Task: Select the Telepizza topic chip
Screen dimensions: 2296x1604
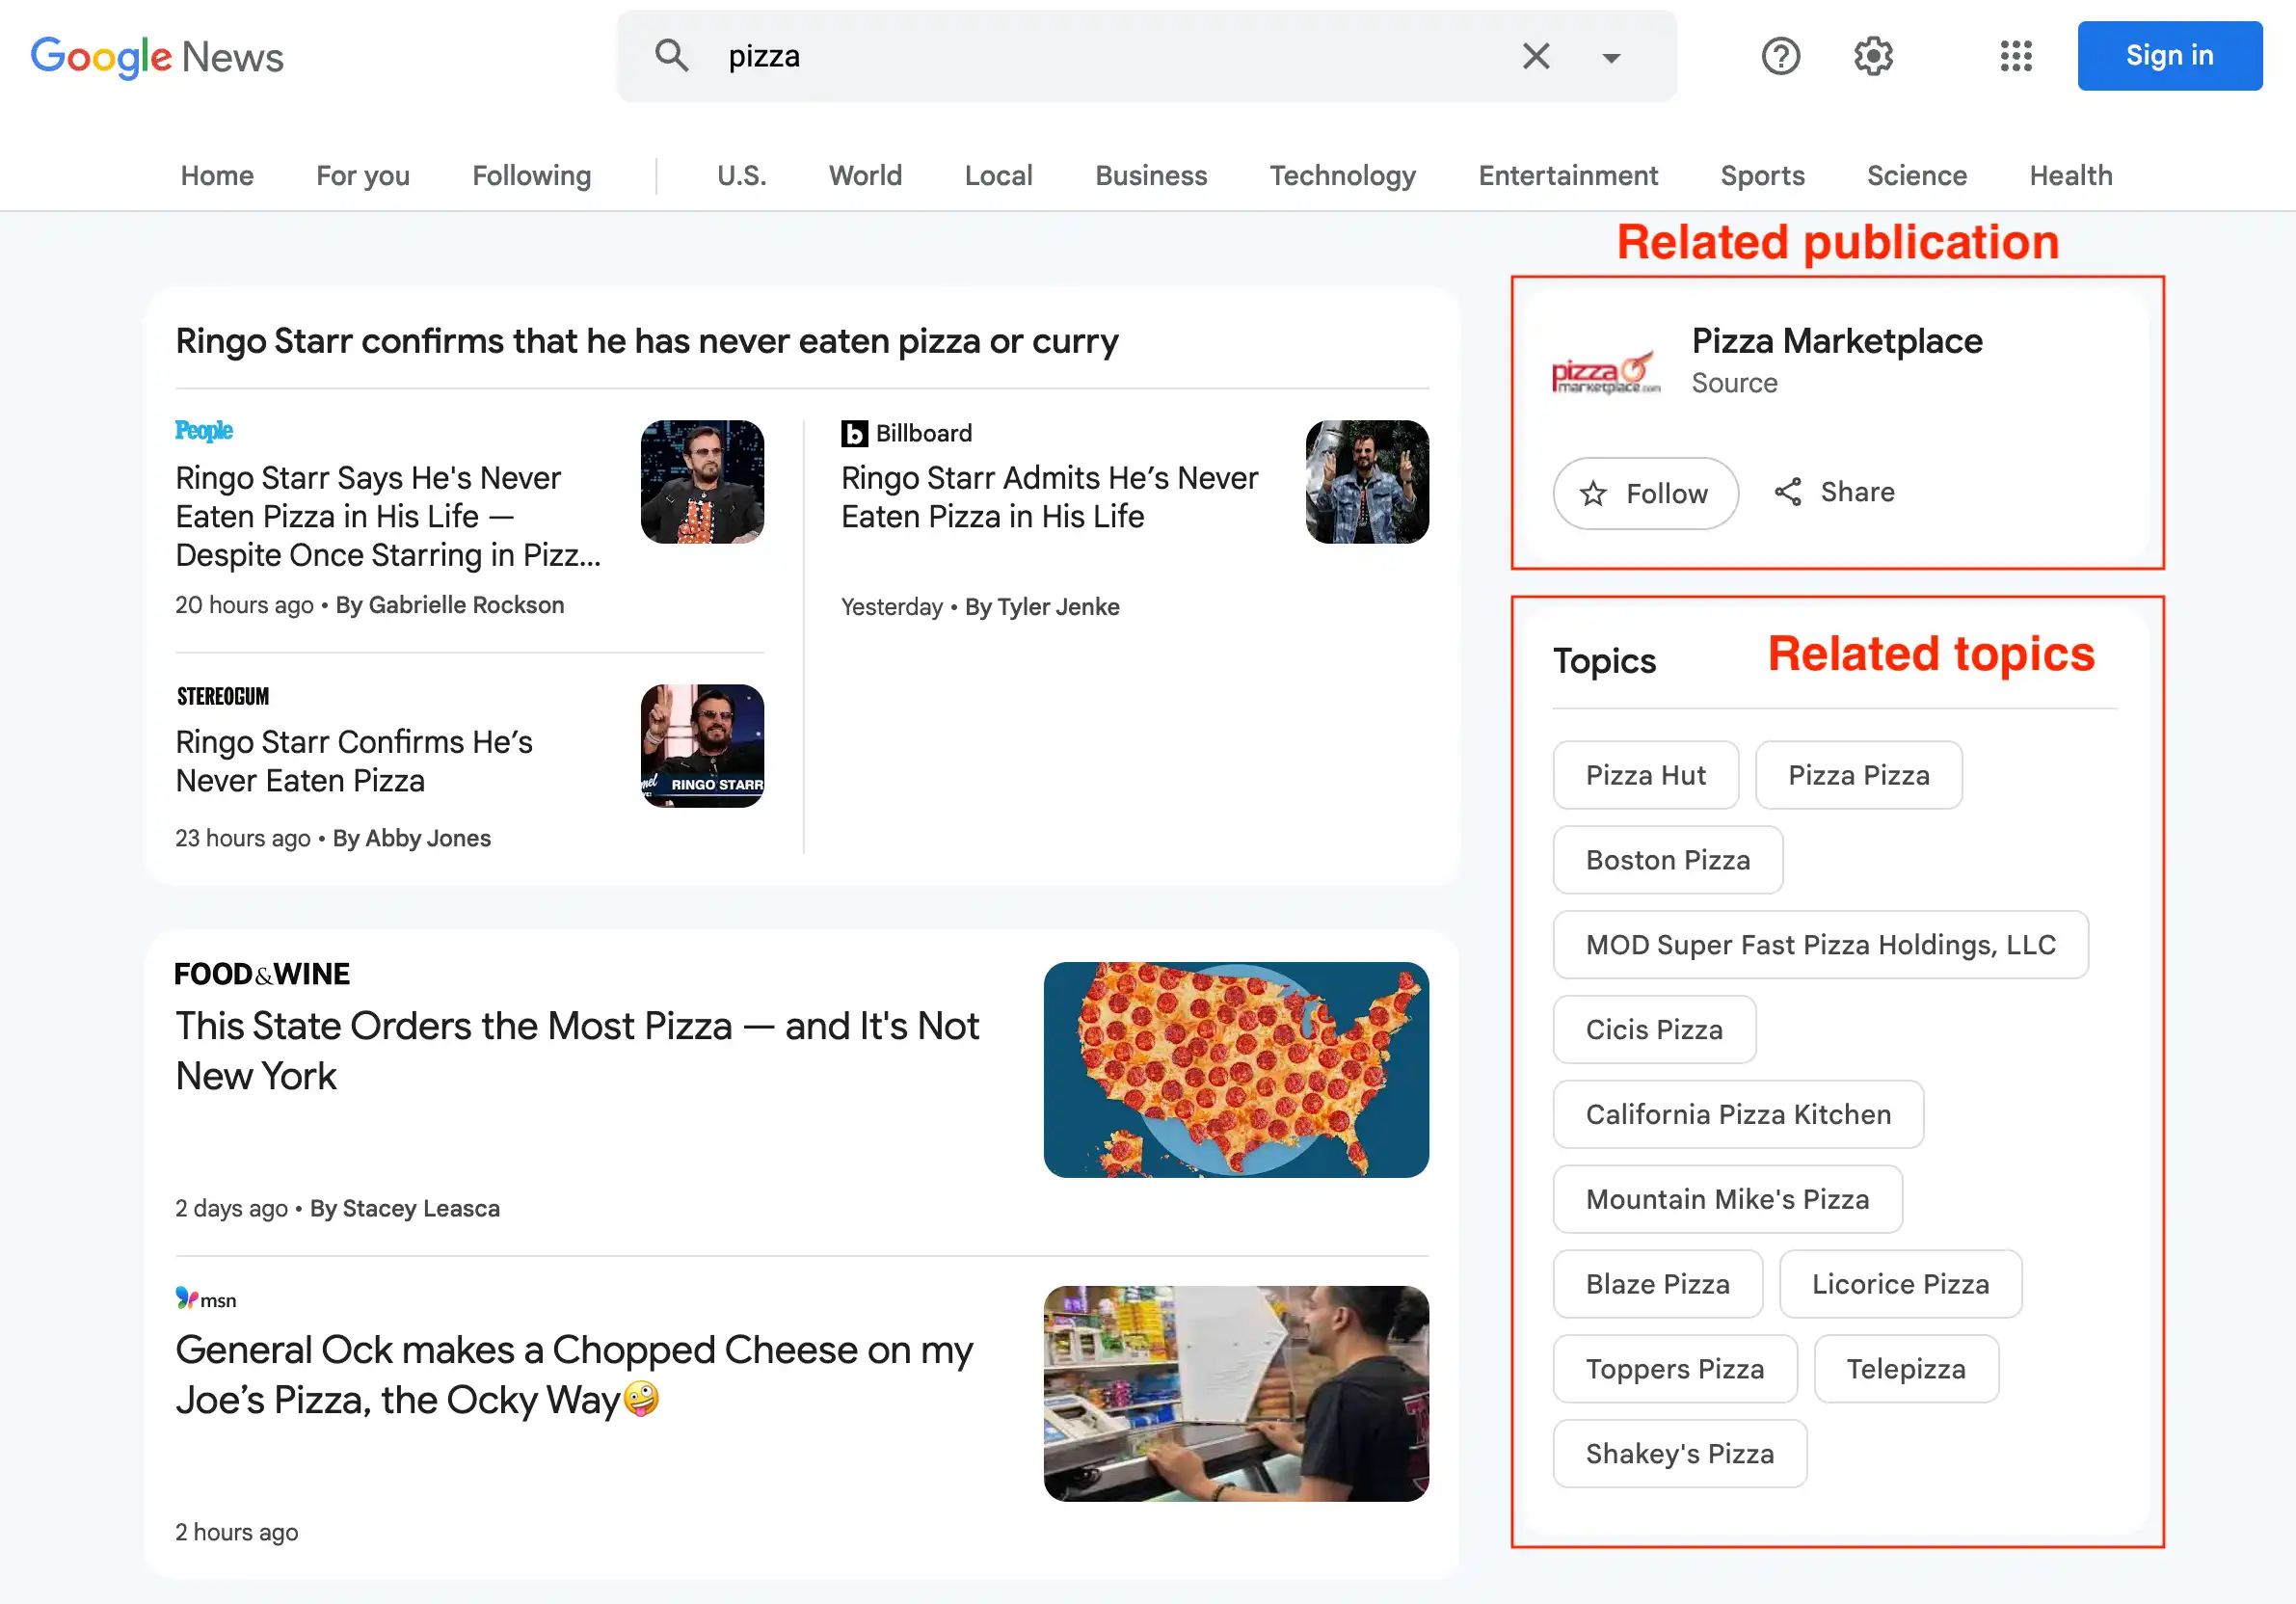Action: coord(1906,1369)
